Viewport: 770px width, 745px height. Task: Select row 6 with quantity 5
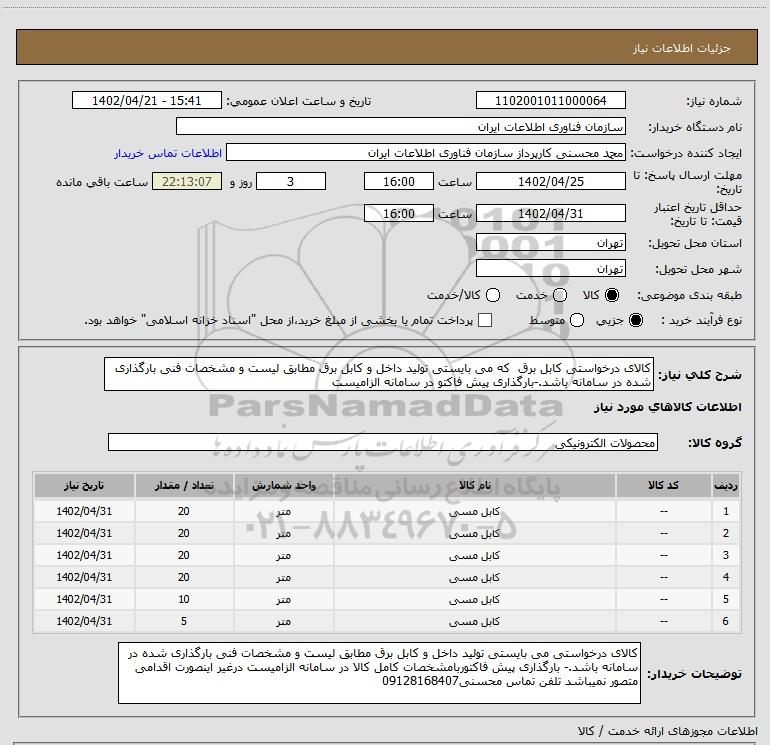pyautogui.click(x=387, y=621)
